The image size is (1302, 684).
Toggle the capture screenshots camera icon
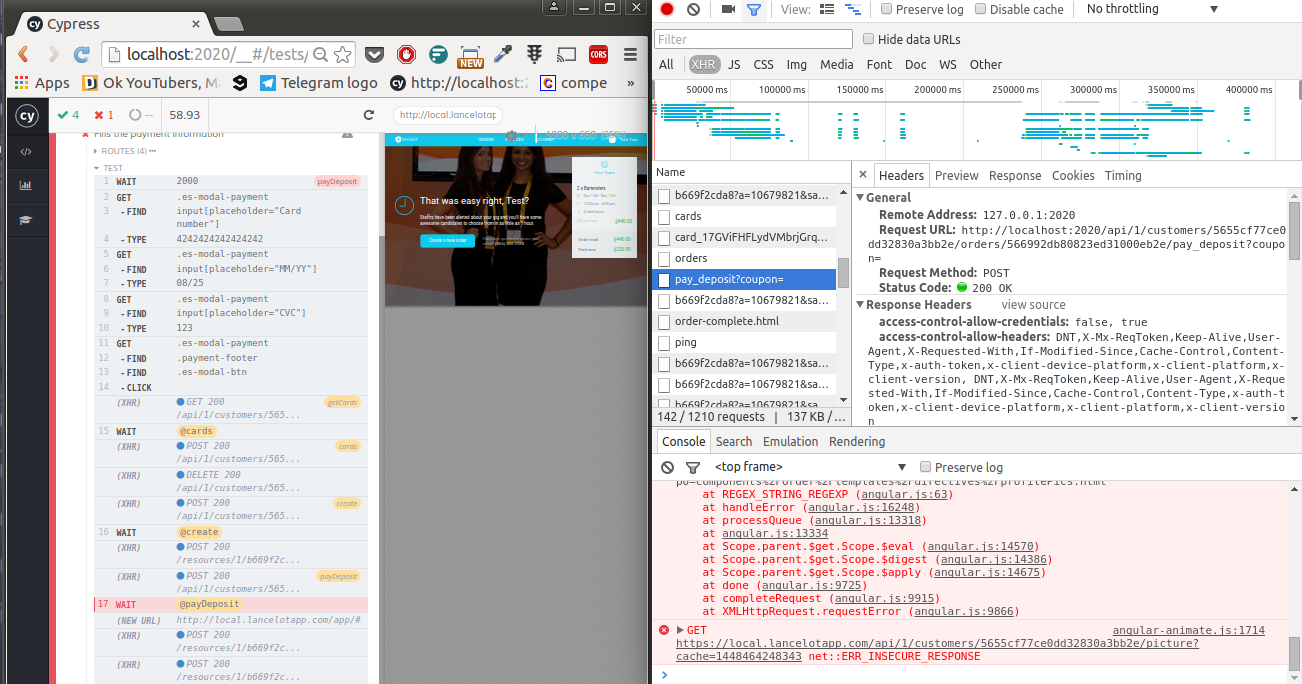(728, 9)
